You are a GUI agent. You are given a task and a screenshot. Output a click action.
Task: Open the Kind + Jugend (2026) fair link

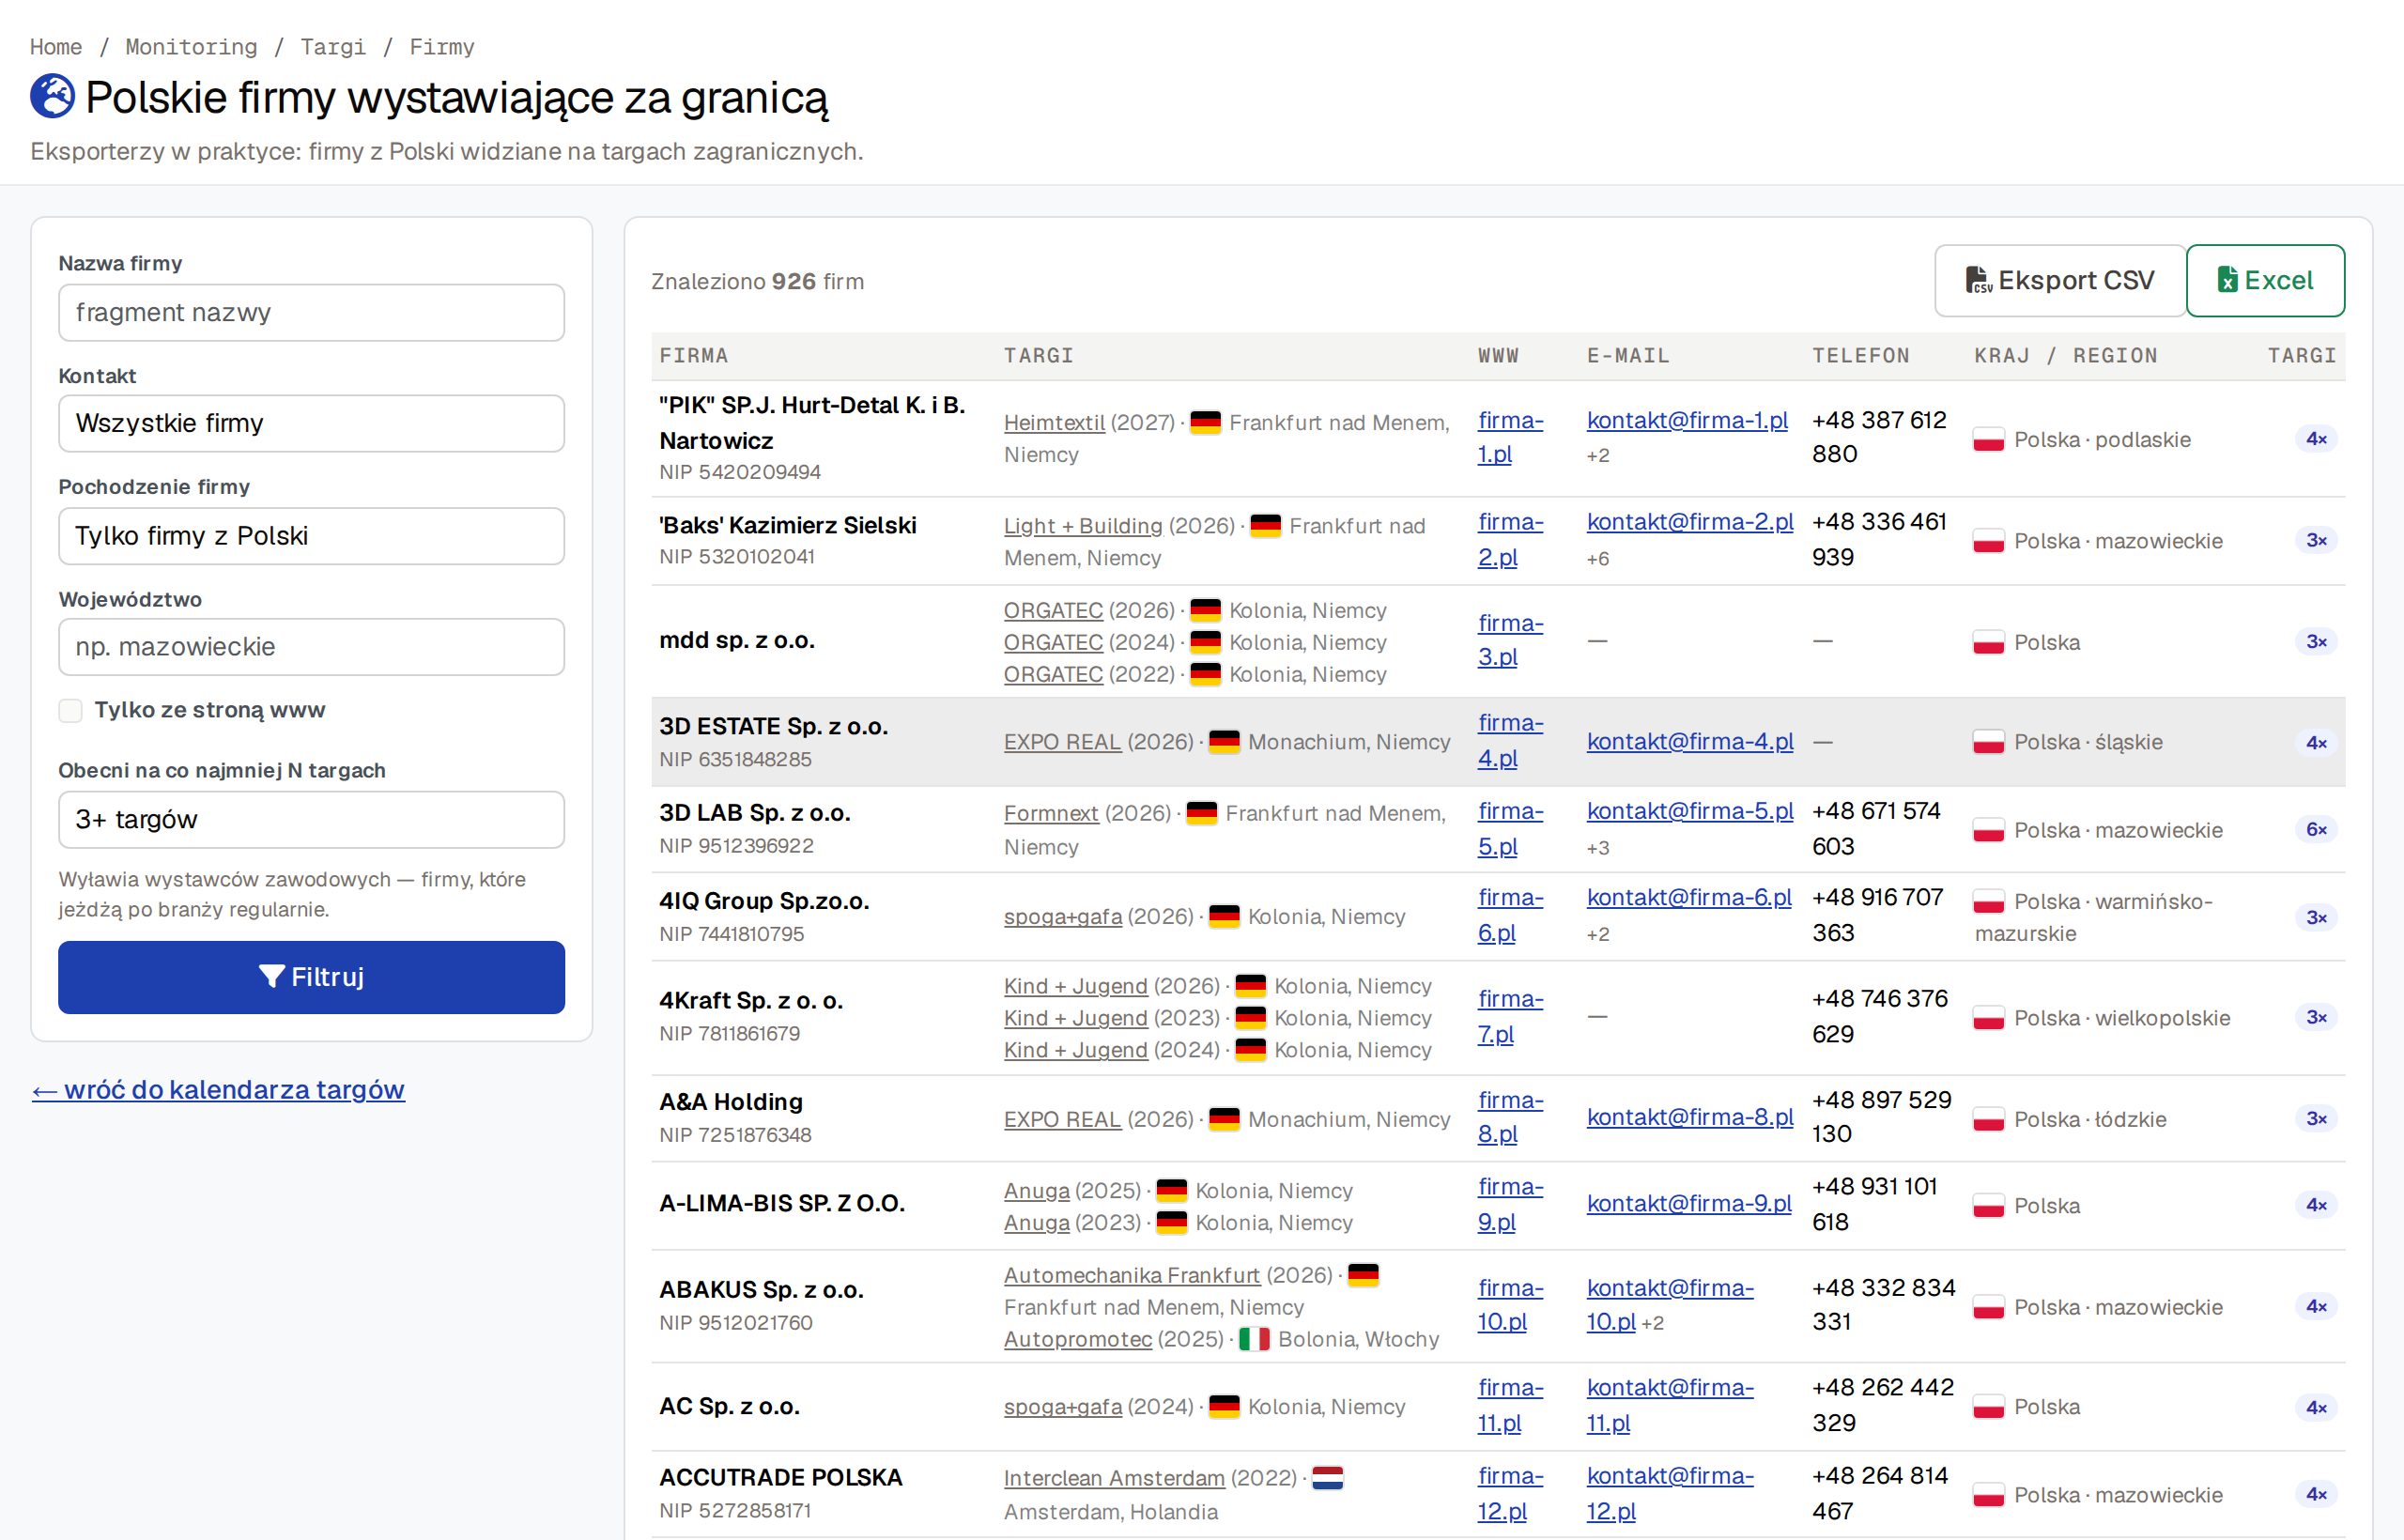pyautogui.click(x=1076, y=986)
